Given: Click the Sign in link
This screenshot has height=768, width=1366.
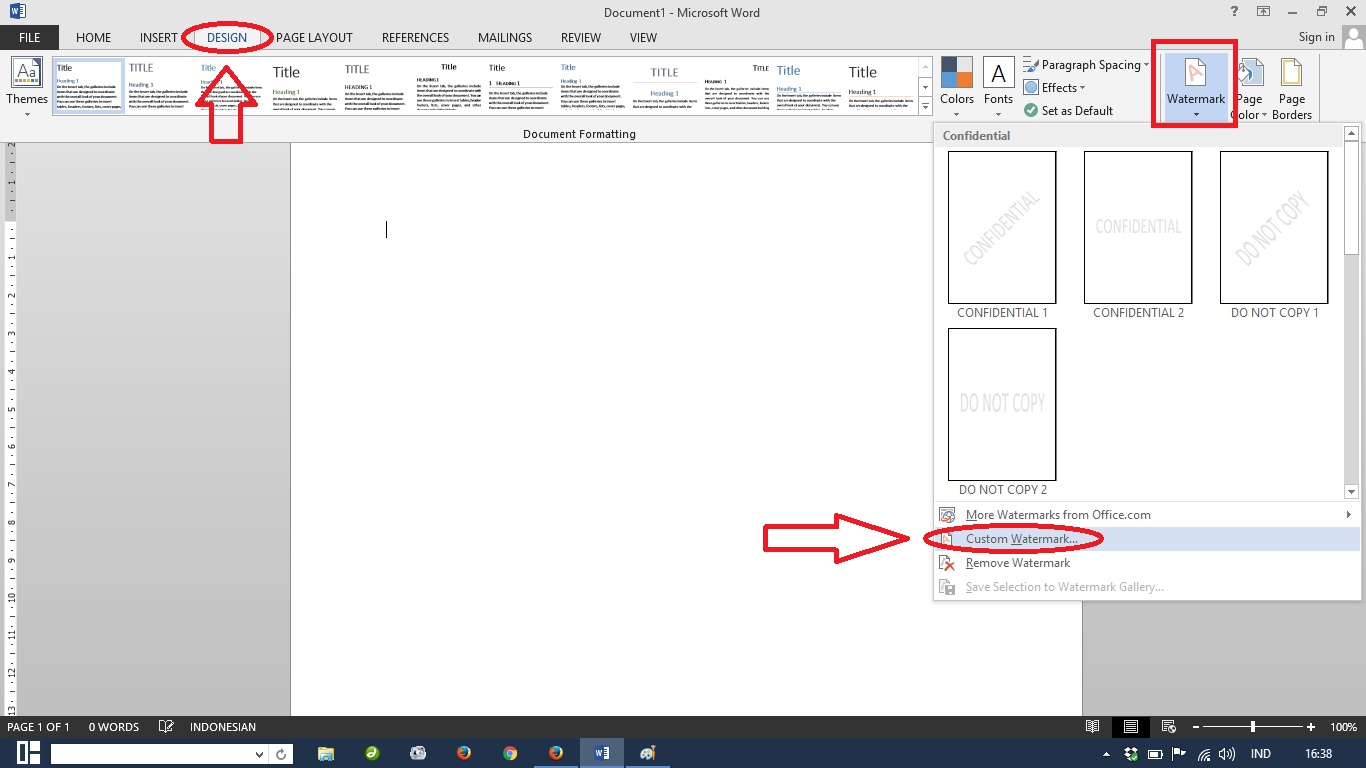Looking at the screenshot, I should click(1316, 37).
